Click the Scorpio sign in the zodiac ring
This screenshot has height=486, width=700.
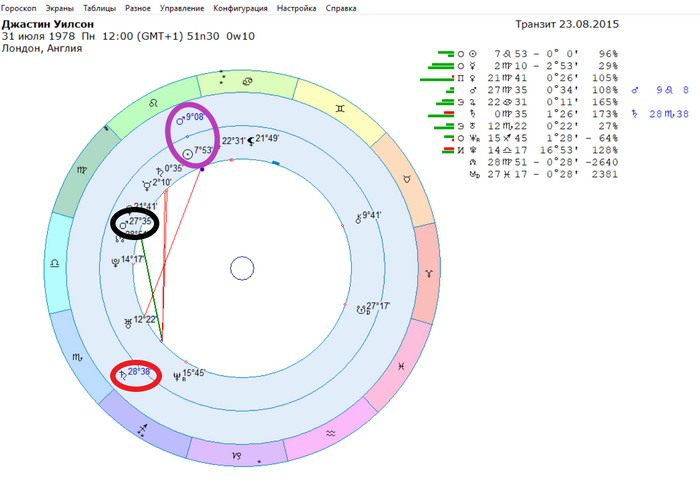[x=77, y=357]
